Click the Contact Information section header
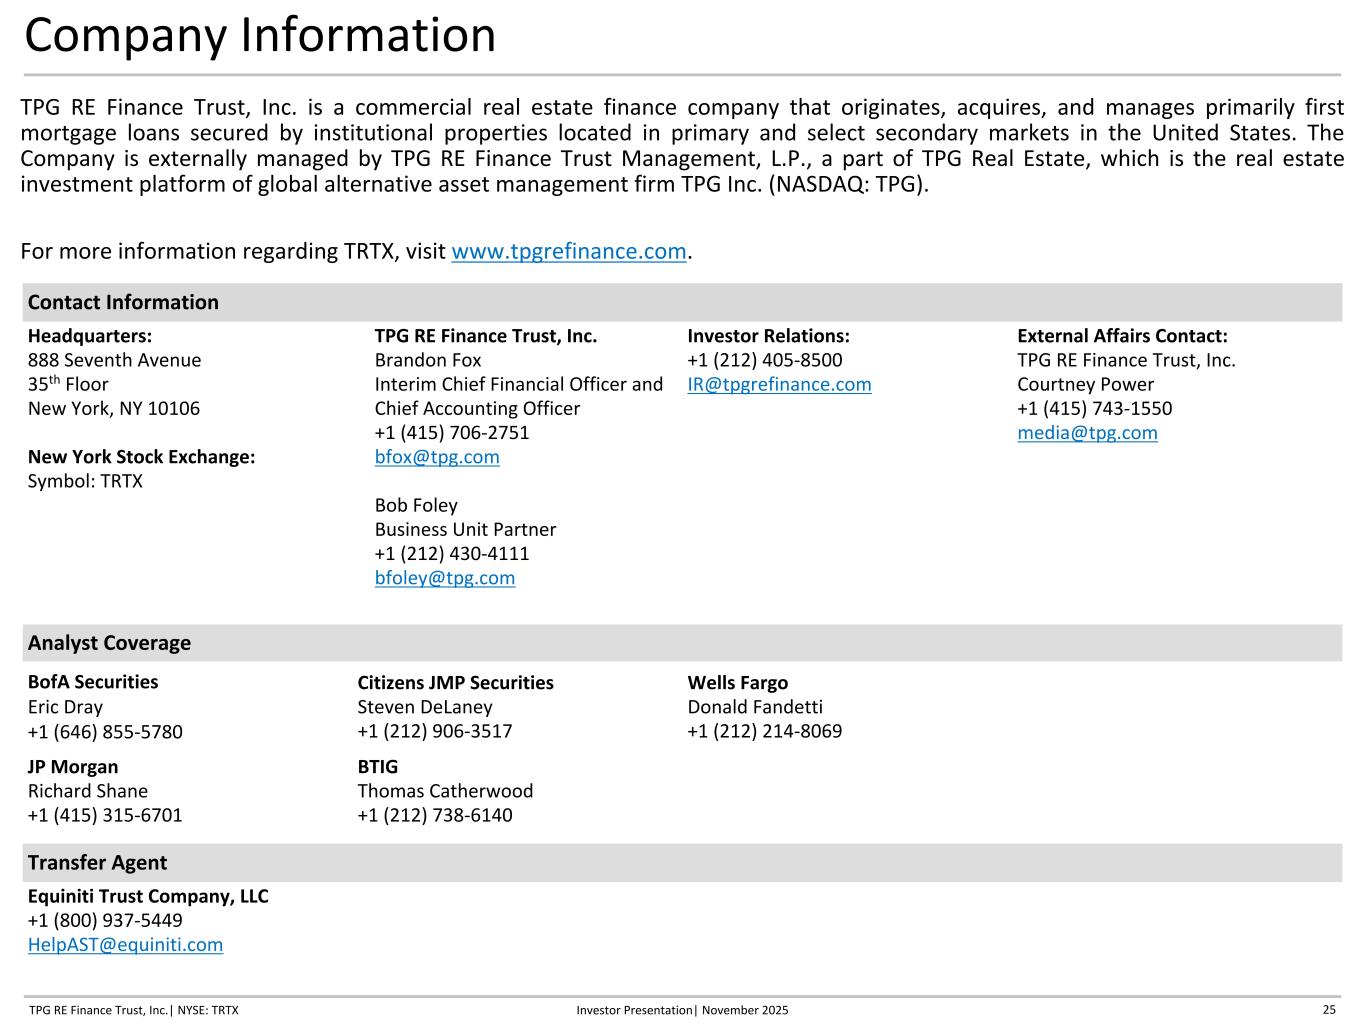This screenshot has height=1024, width=1365. (682, 302)
